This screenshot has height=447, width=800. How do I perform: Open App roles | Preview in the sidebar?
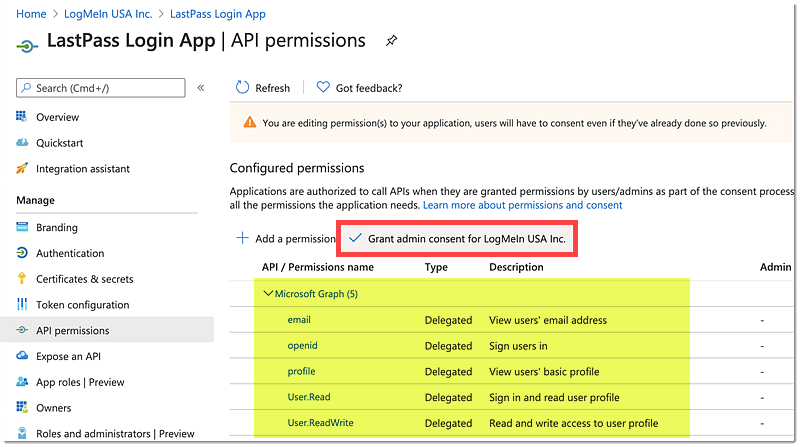pyautogui.click(x=80, y=382)
